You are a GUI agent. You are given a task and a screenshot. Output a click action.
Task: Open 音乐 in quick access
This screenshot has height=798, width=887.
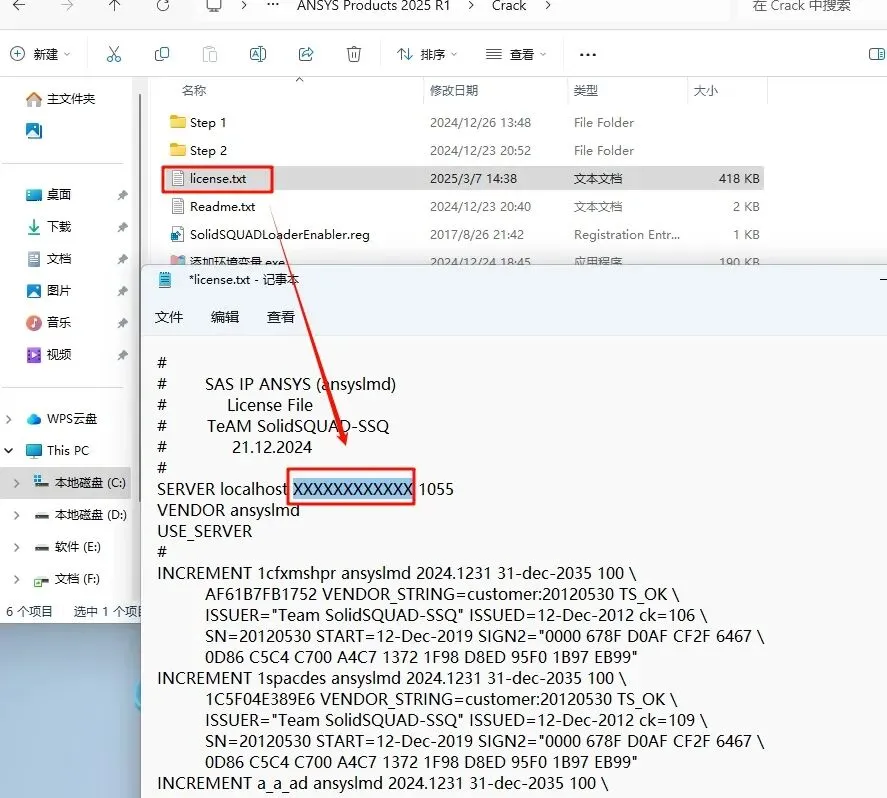coord(49,323)
